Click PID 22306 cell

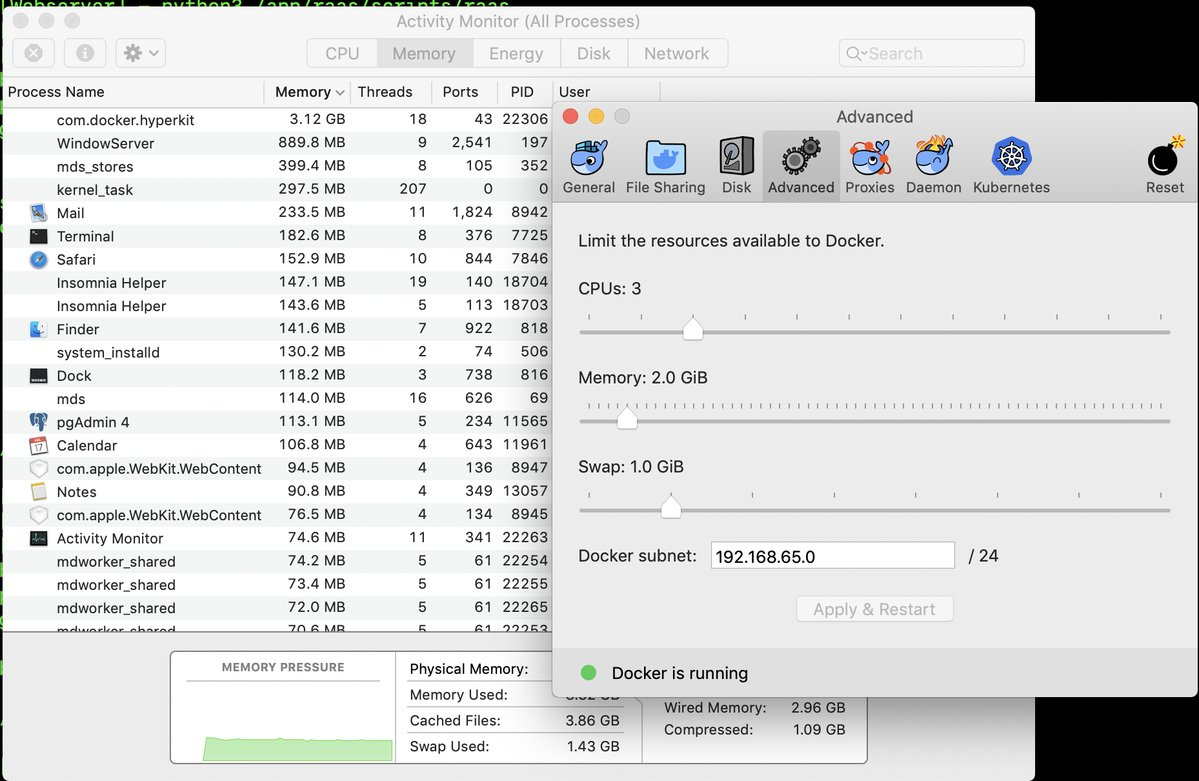tap(525, 120)
